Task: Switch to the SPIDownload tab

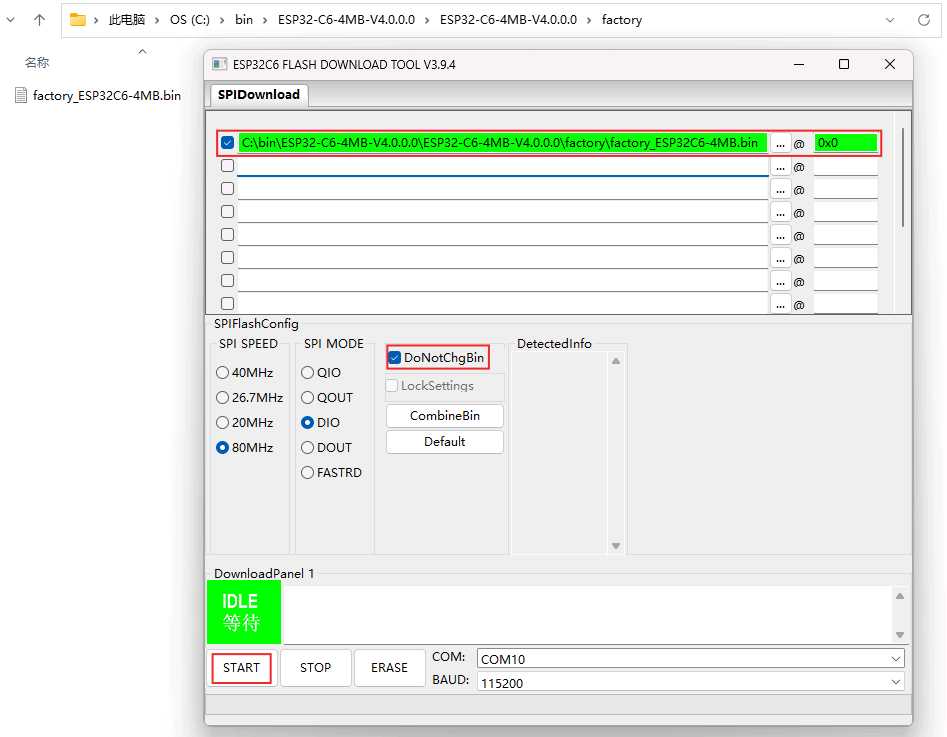Action: pos(258,94)
